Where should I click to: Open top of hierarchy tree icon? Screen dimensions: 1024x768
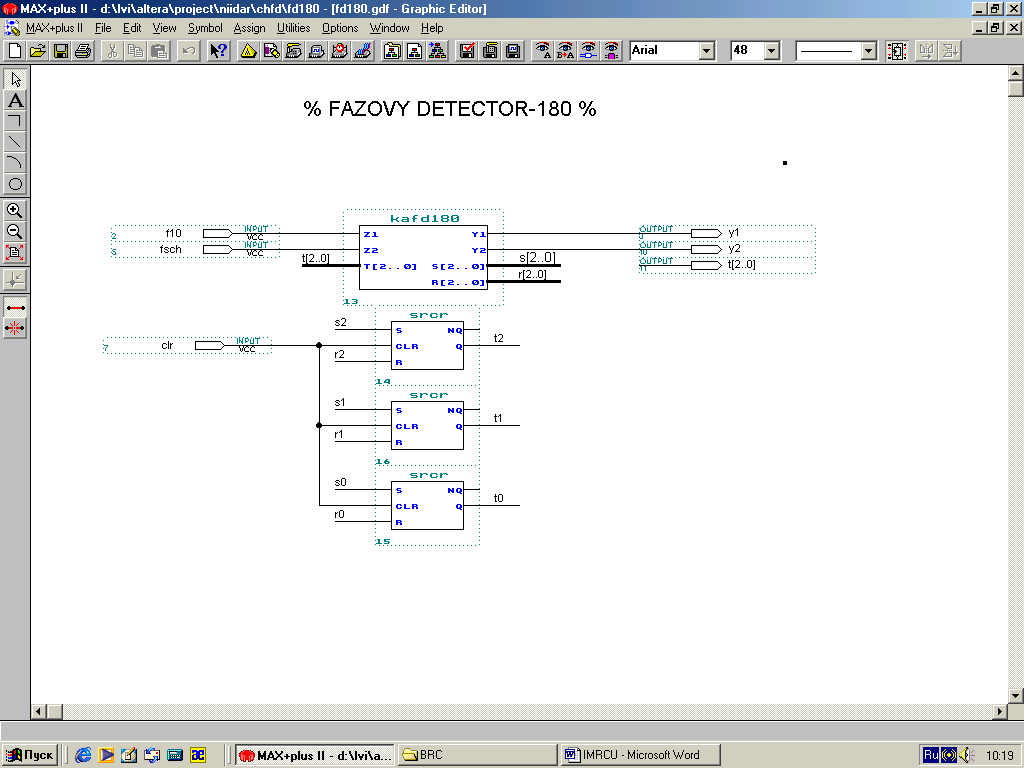438,51
